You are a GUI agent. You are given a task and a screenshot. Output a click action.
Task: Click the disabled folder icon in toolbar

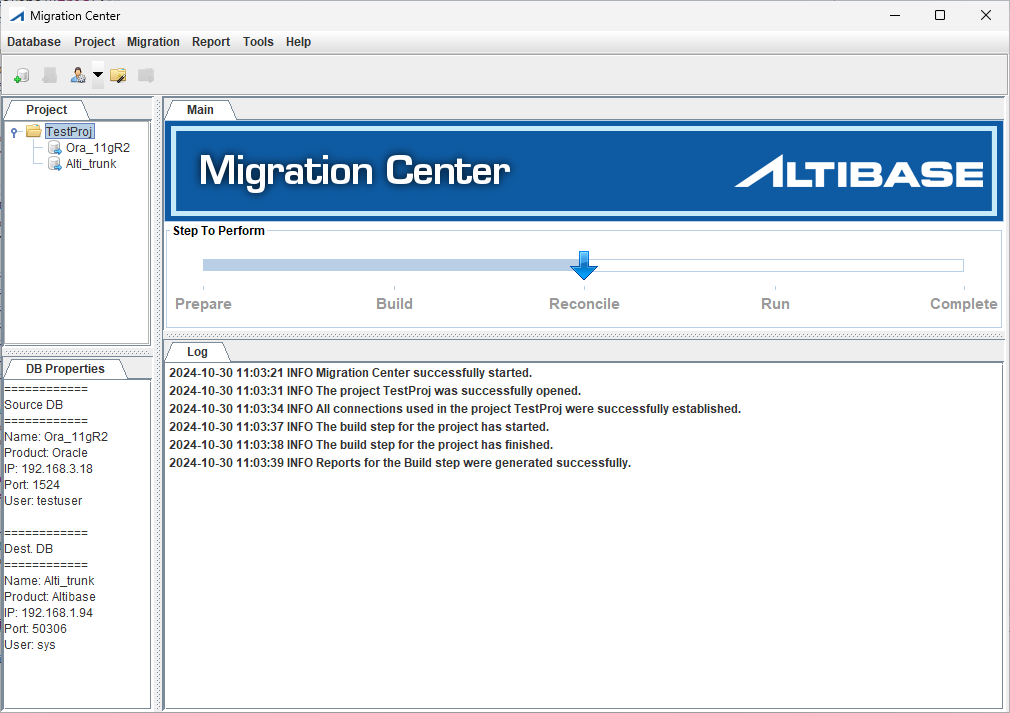146,75
